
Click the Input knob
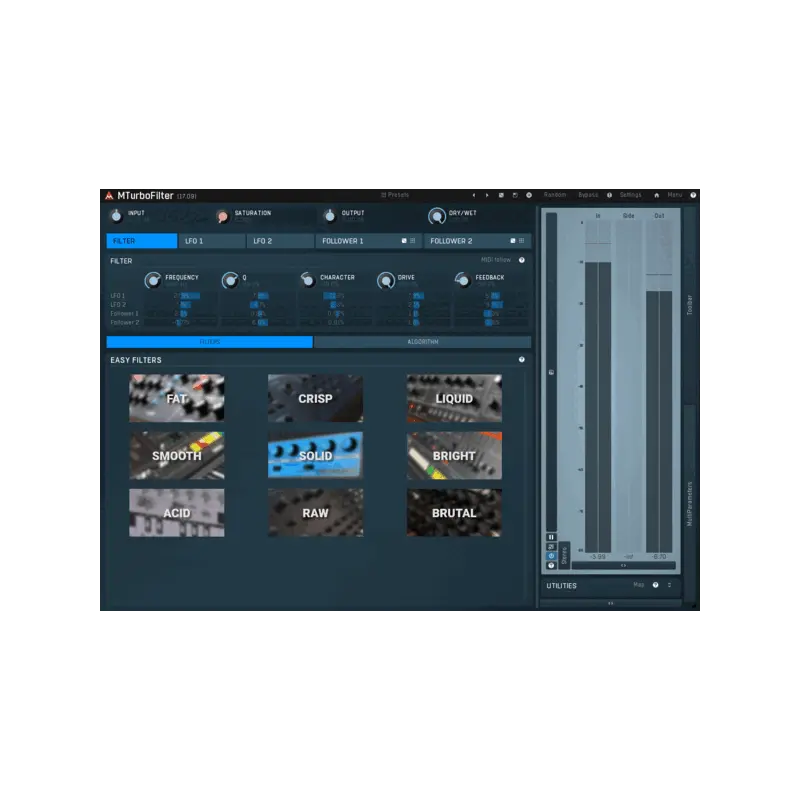tap(116, 216)
